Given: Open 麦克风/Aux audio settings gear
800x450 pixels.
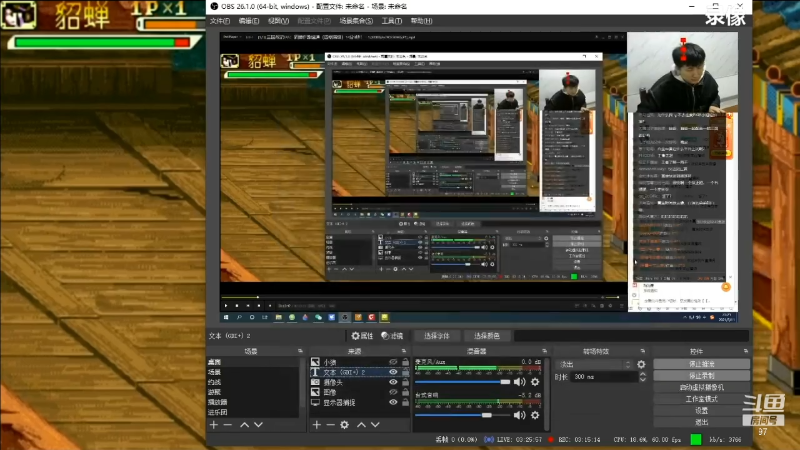Looking at the screenshot, I should pos(535,382).
